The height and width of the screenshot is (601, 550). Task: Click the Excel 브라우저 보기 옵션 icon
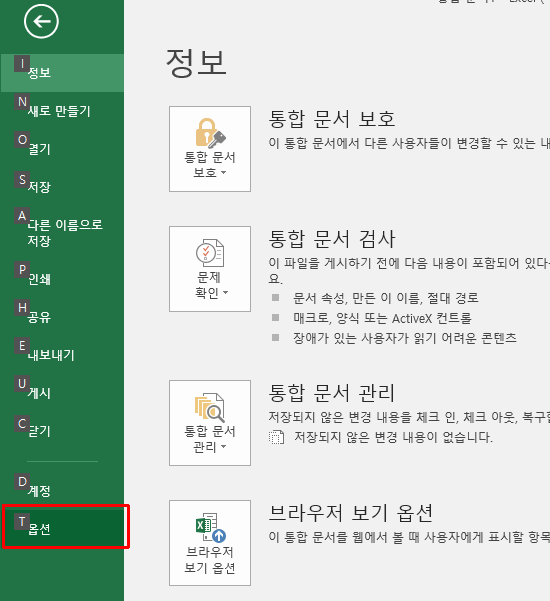pos(211,528)
